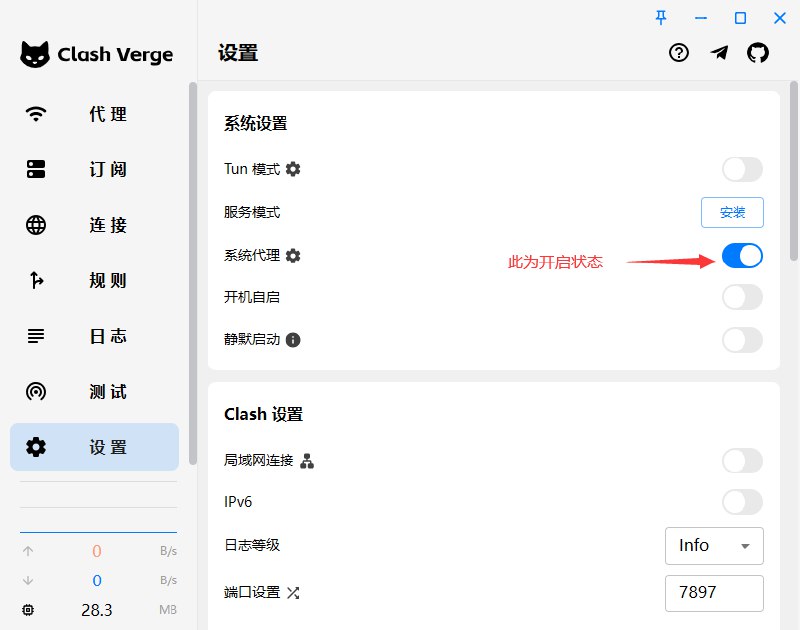Click the LAN connection network icon
800x630 pixels.
pos(307,461)
